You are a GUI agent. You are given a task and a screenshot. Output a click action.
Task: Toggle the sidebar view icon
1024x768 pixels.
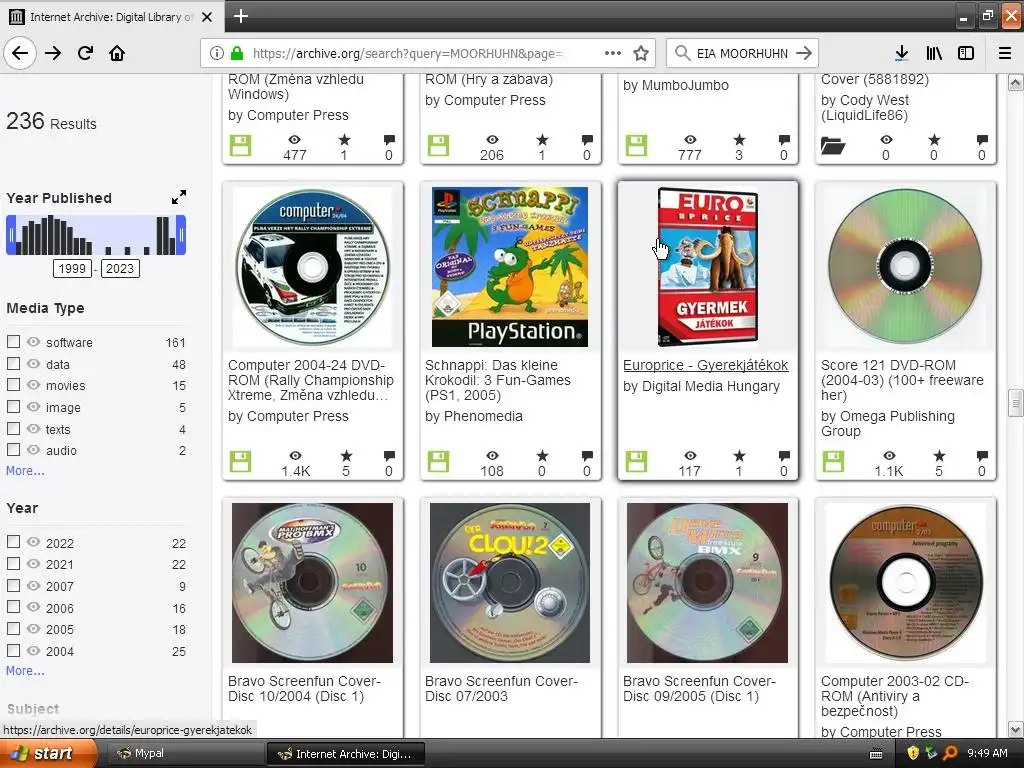[x=966, y=54]
